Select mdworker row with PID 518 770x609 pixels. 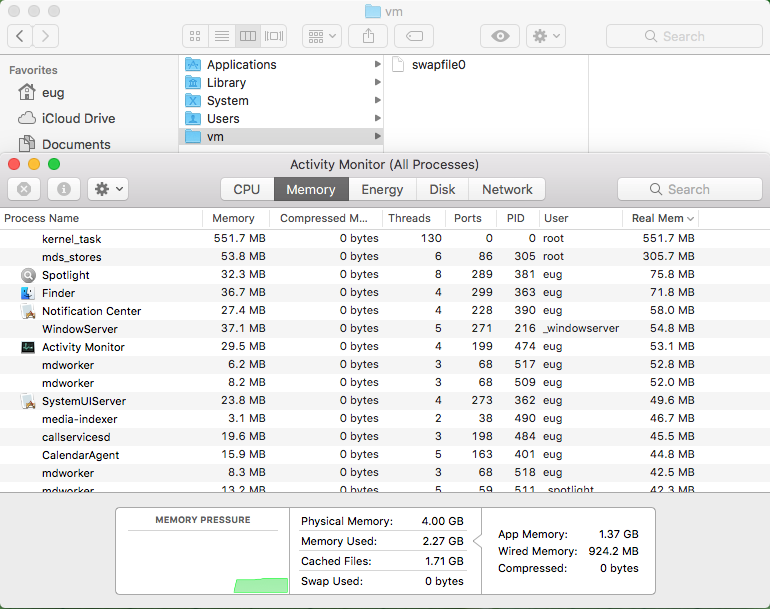click(x=385, y=473)
